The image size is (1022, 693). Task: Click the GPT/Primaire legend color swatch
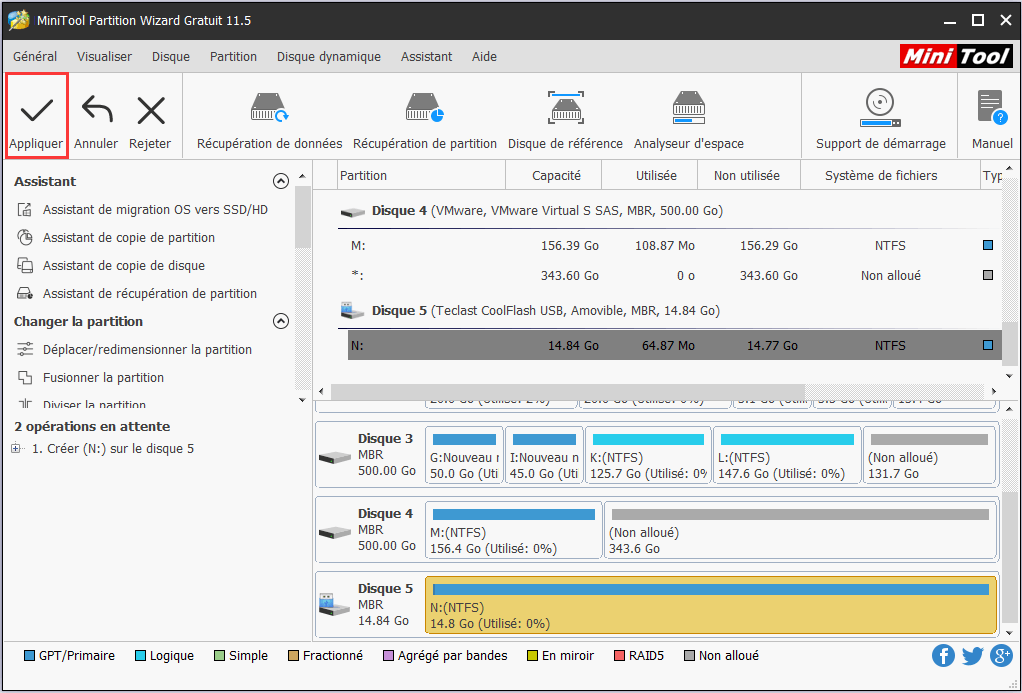(x=29, y=656)
